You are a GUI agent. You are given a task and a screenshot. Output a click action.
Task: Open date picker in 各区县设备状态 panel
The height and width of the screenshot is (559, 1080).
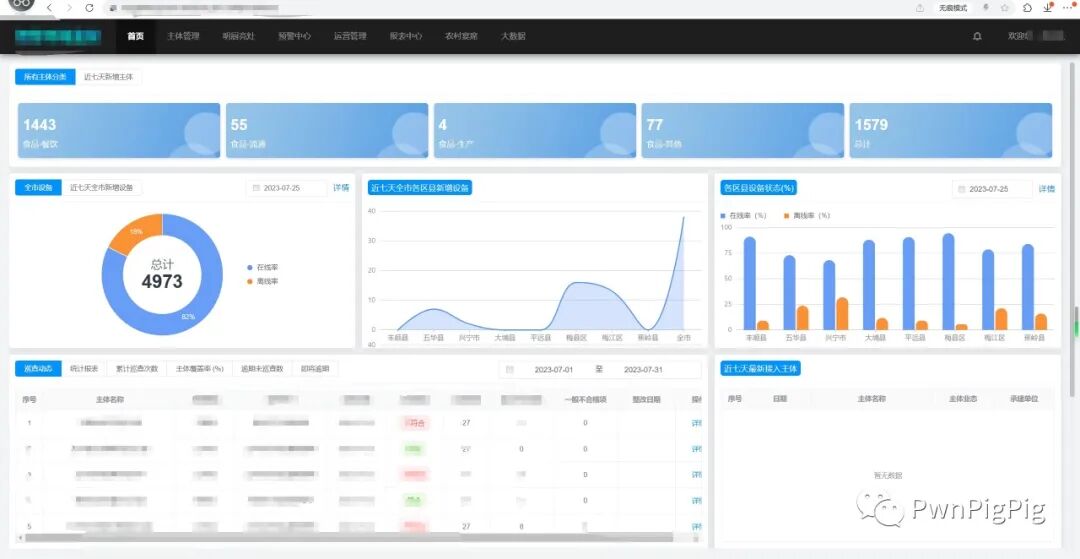pos(993,189)
